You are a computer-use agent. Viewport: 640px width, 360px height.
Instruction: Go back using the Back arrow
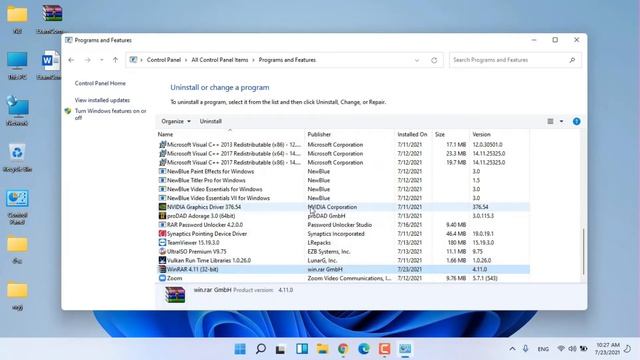coord(71,60)
